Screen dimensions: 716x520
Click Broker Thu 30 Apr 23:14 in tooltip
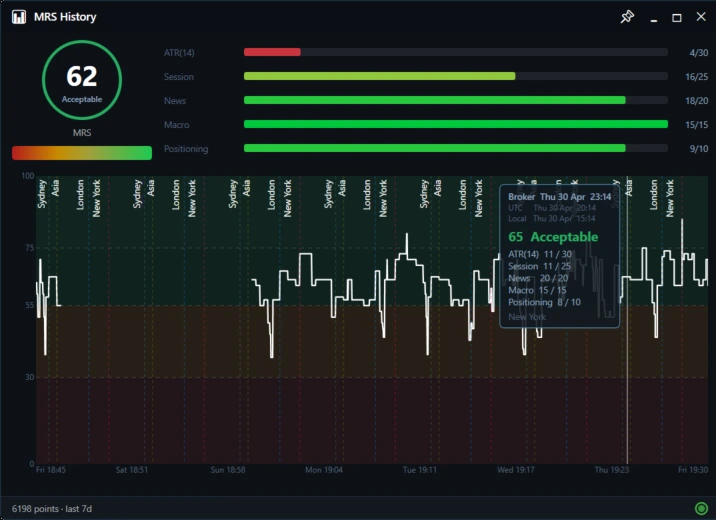(559, 197)
